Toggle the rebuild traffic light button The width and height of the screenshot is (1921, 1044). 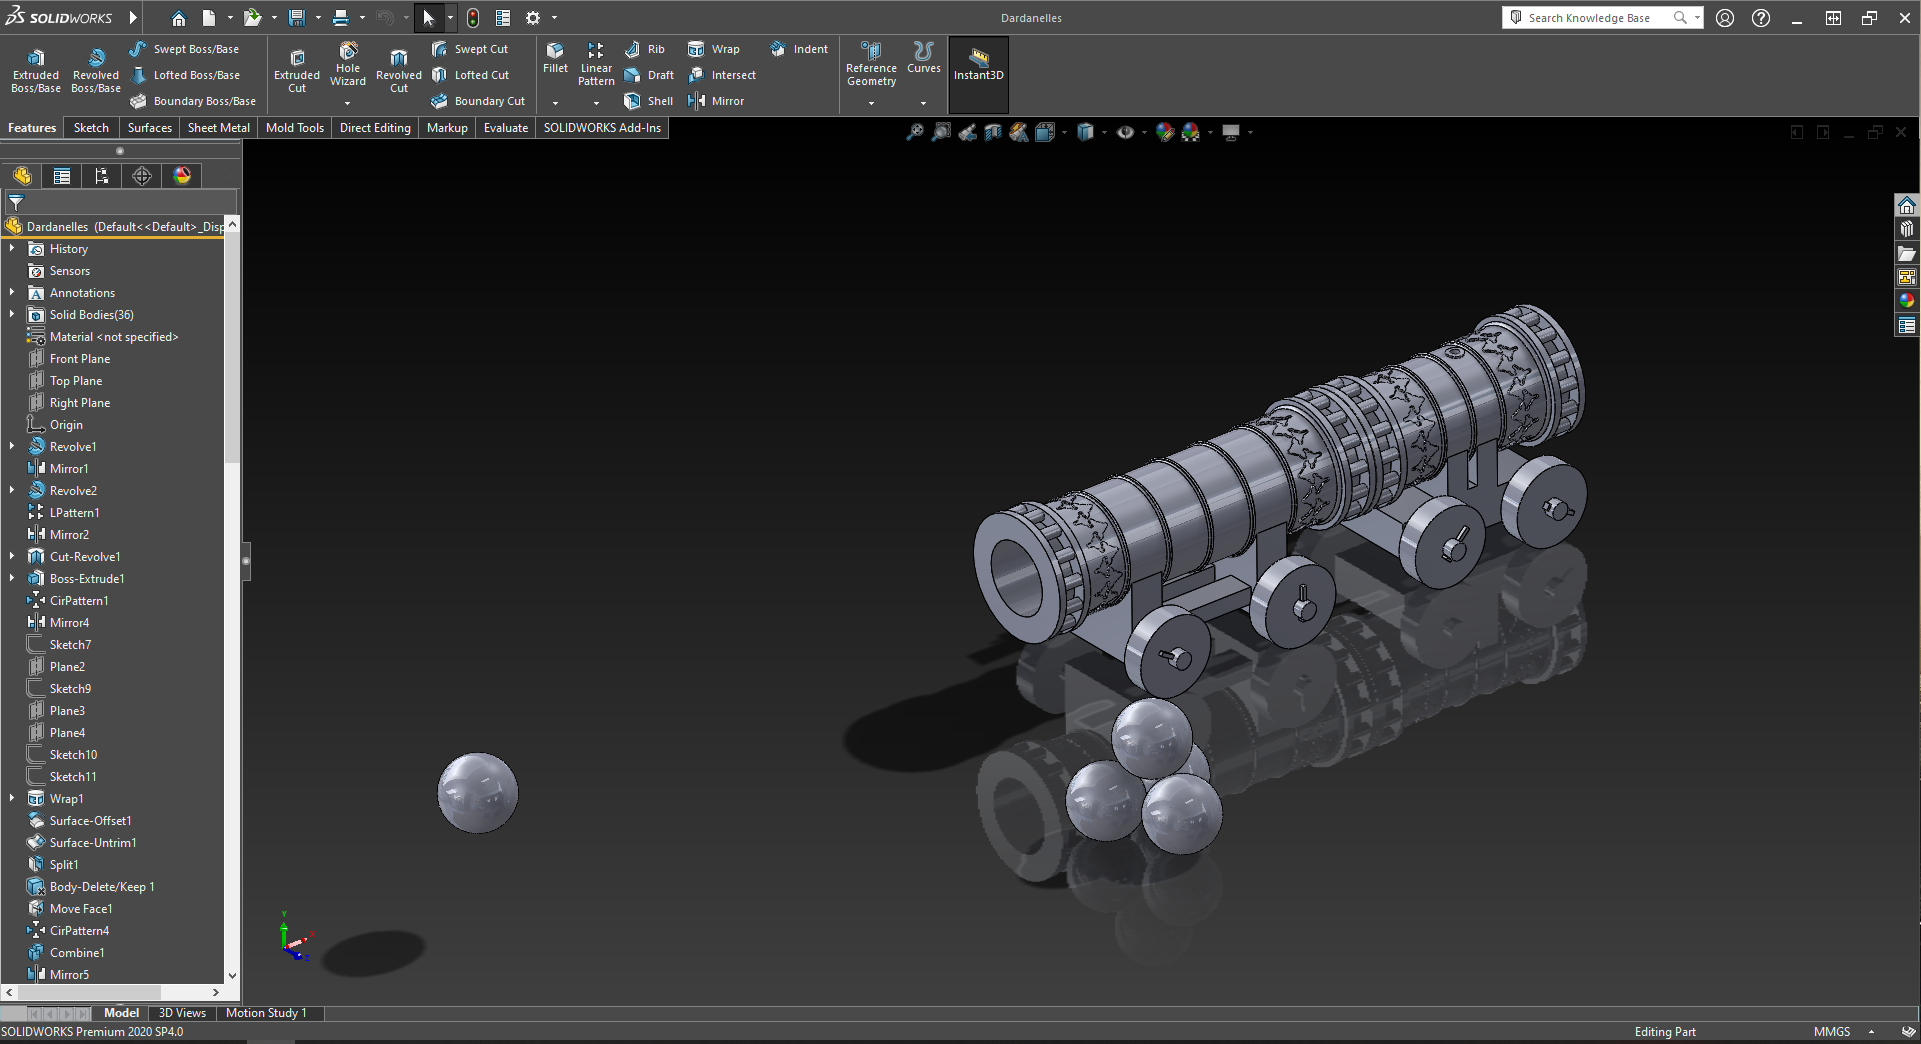point(473,18)
